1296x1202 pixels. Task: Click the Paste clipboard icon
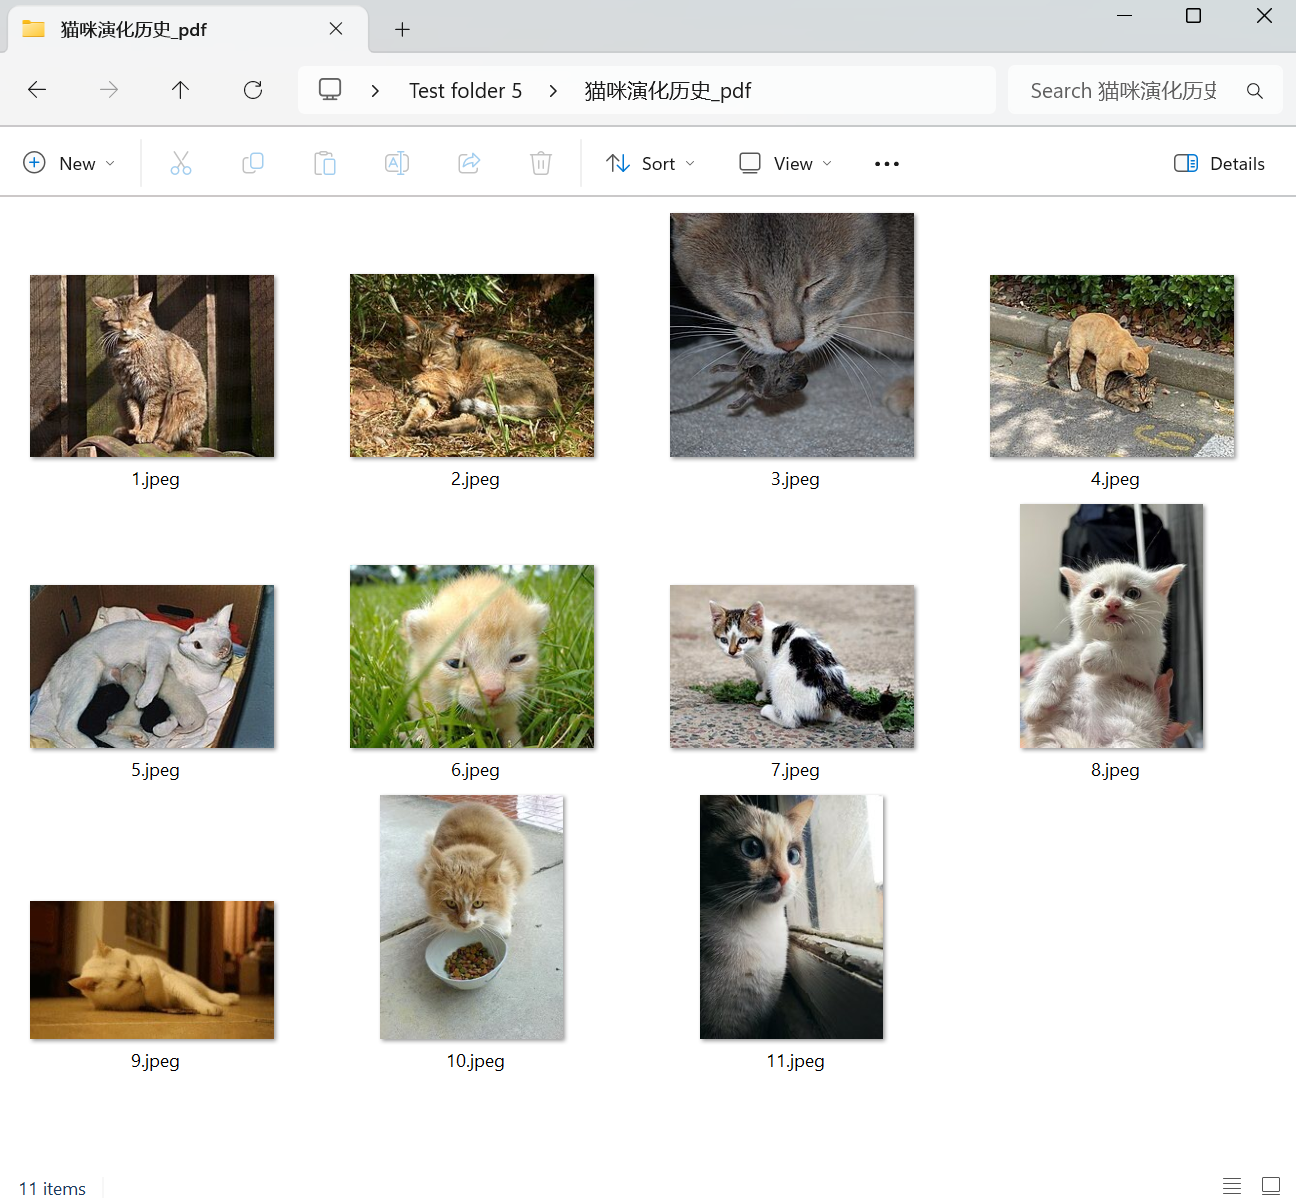pyautogui.click(x=325, y=163)
